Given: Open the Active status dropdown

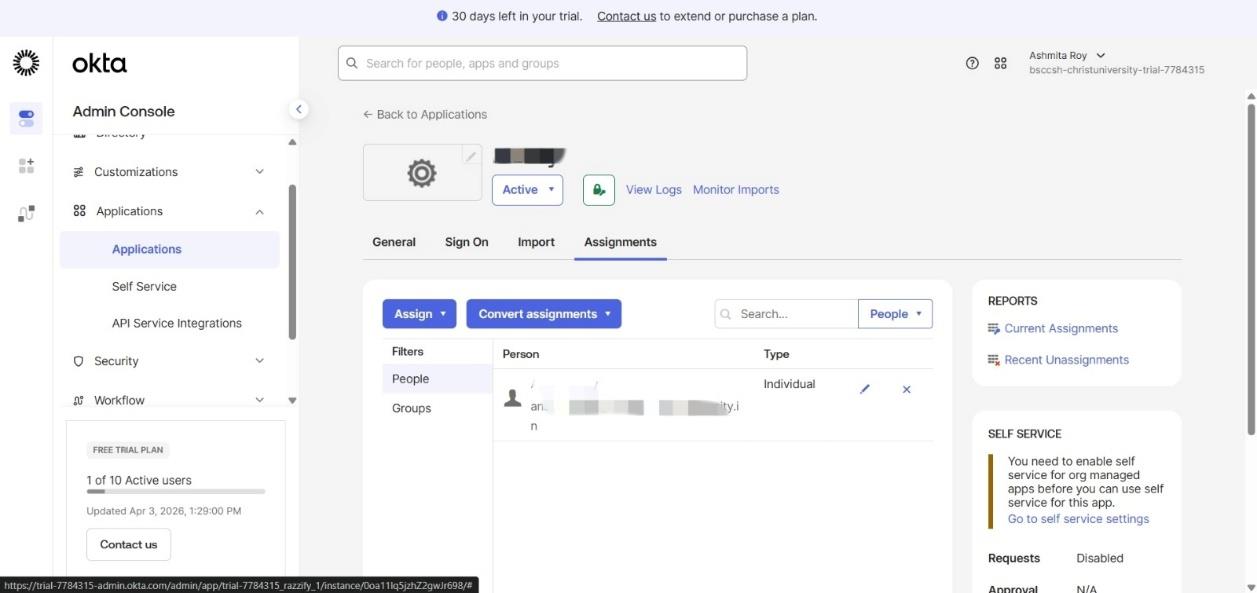Looking at the screenshot, I should [527, 190].
